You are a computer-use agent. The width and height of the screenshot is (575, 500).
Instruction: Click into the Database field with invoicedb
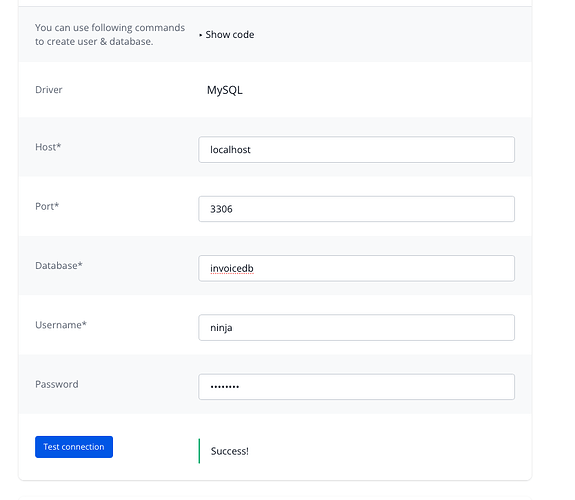pyautogui.click(x=356, y=269)
